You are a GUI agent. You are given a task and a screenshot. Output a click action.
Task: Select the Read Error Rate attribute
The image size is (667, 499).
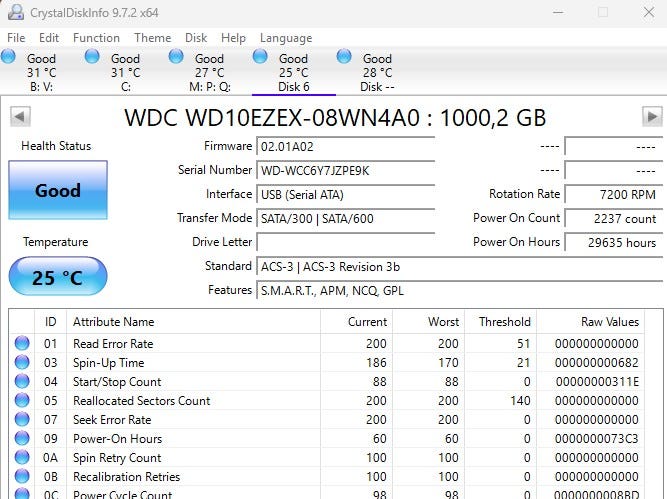tap(113, 343)
